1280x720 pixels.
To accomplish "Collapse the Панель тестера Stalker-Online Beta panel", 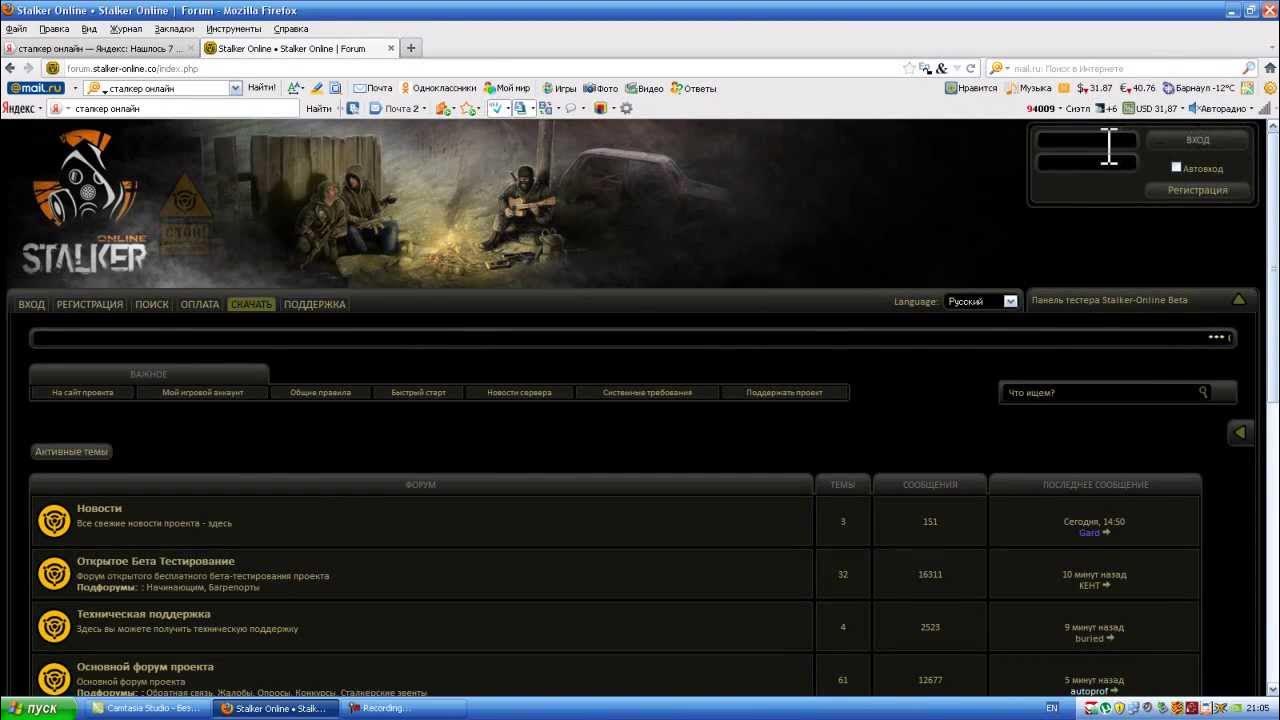I will 1238,299.
